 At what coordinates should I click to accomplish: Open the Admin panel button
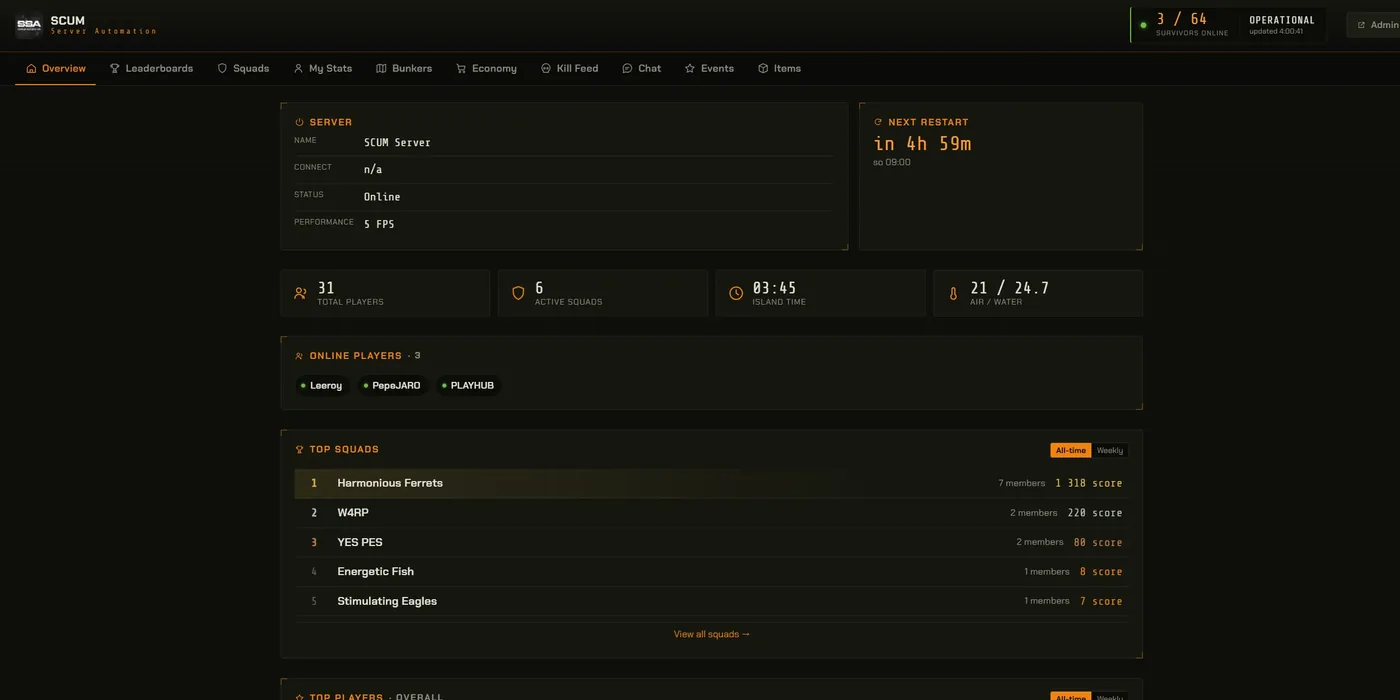1376,25
